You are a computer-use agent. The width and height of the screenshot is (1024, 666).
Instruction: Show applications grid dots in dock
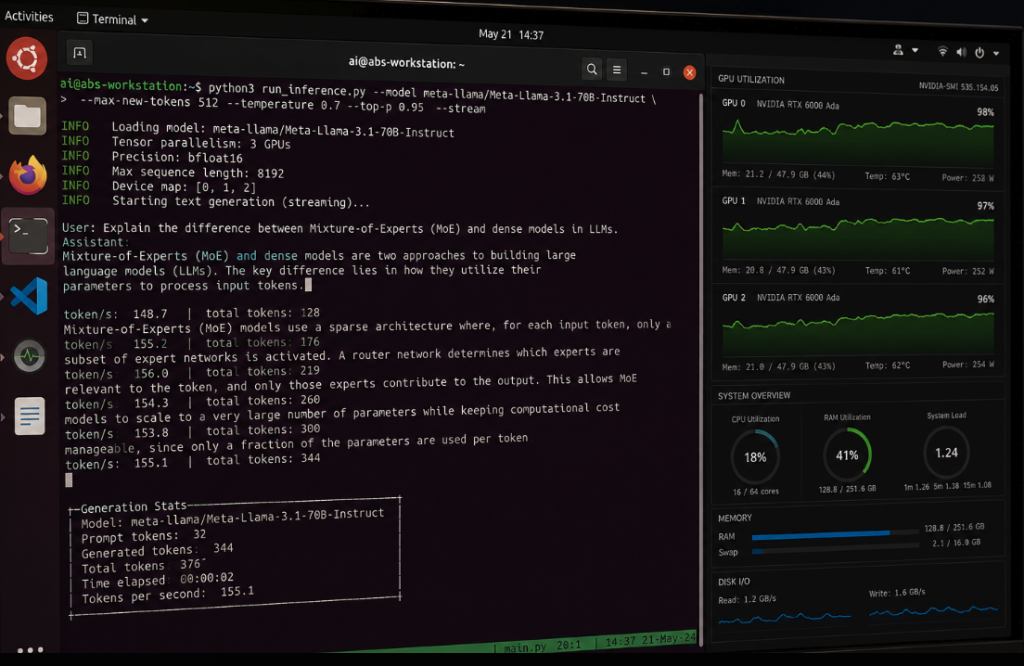(x=30, y=650)
